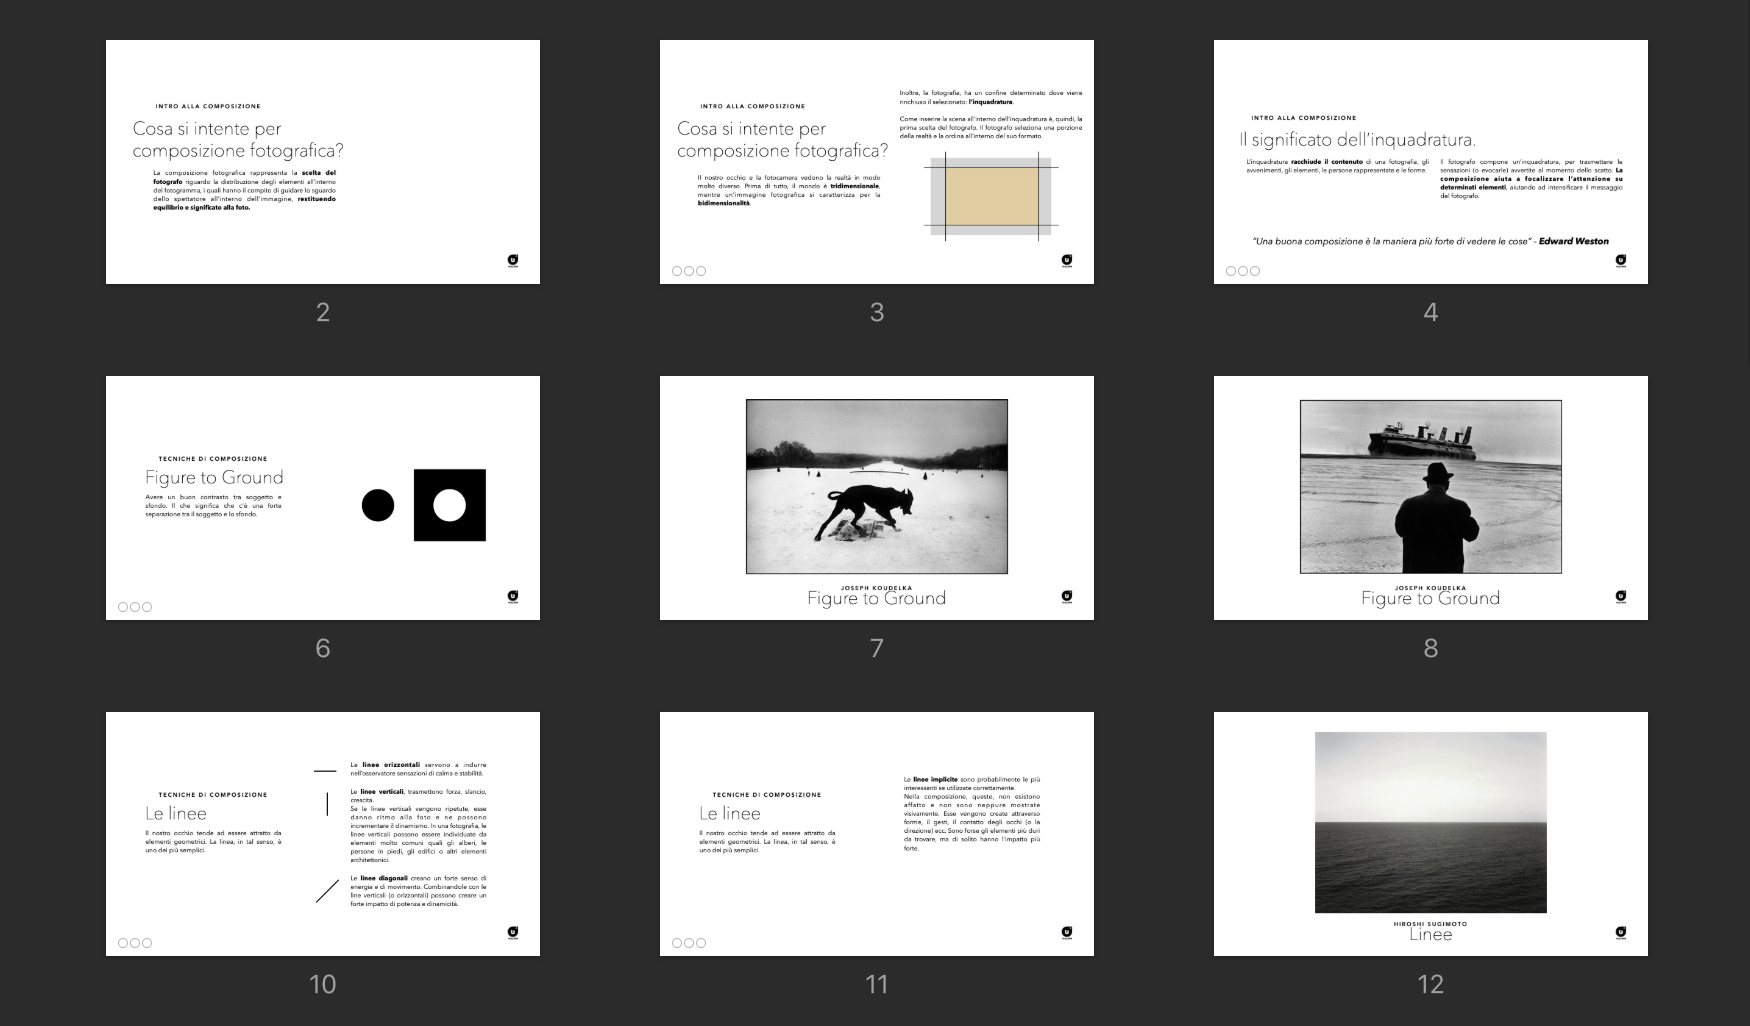
Task: Click the build-order dots on slide 6
Action: pos(135,607)
